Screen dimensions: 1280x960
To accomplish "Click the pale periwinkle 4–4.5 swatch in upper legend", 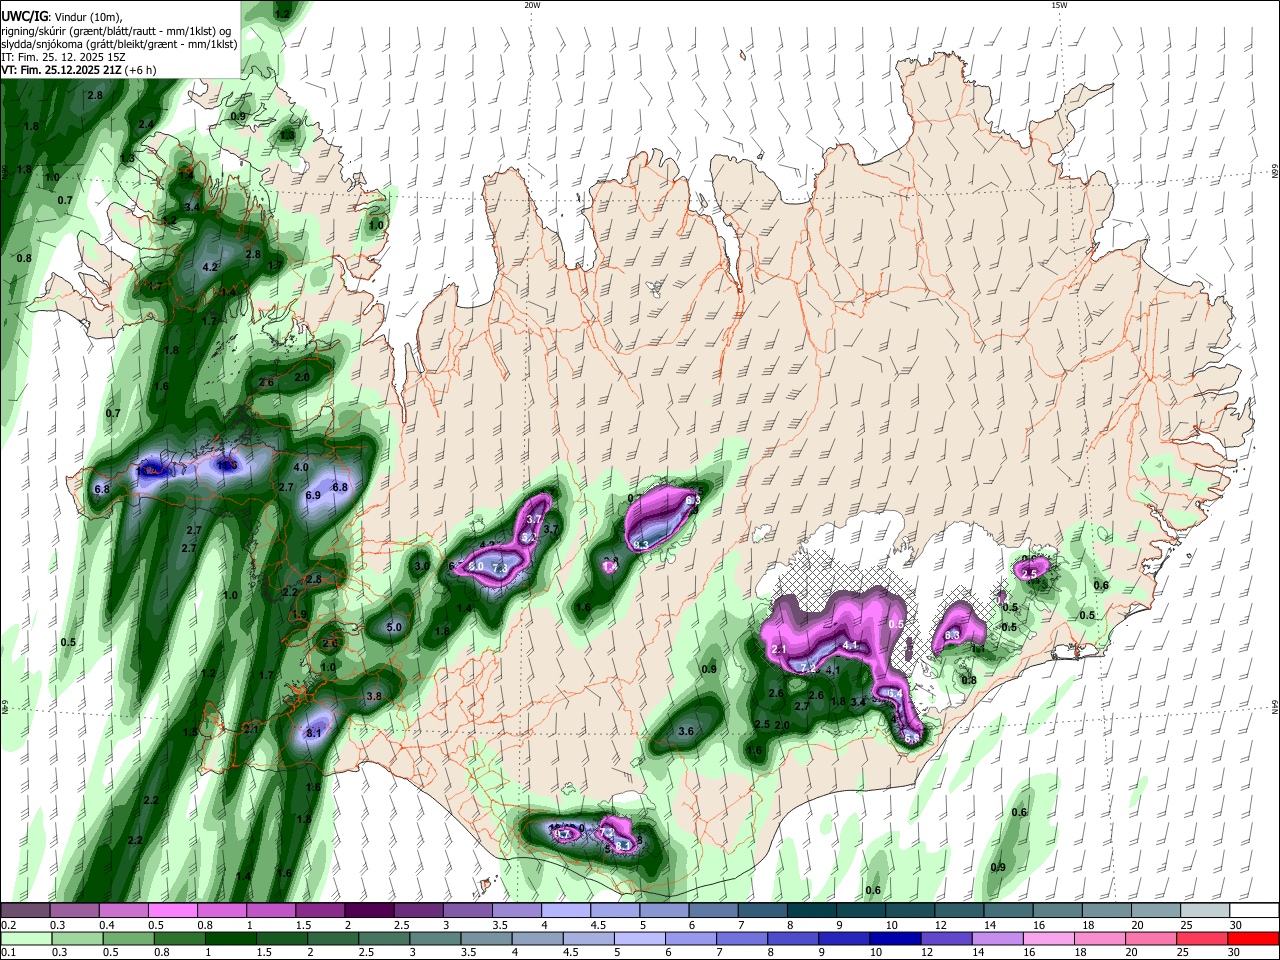I will click(565, 910).
